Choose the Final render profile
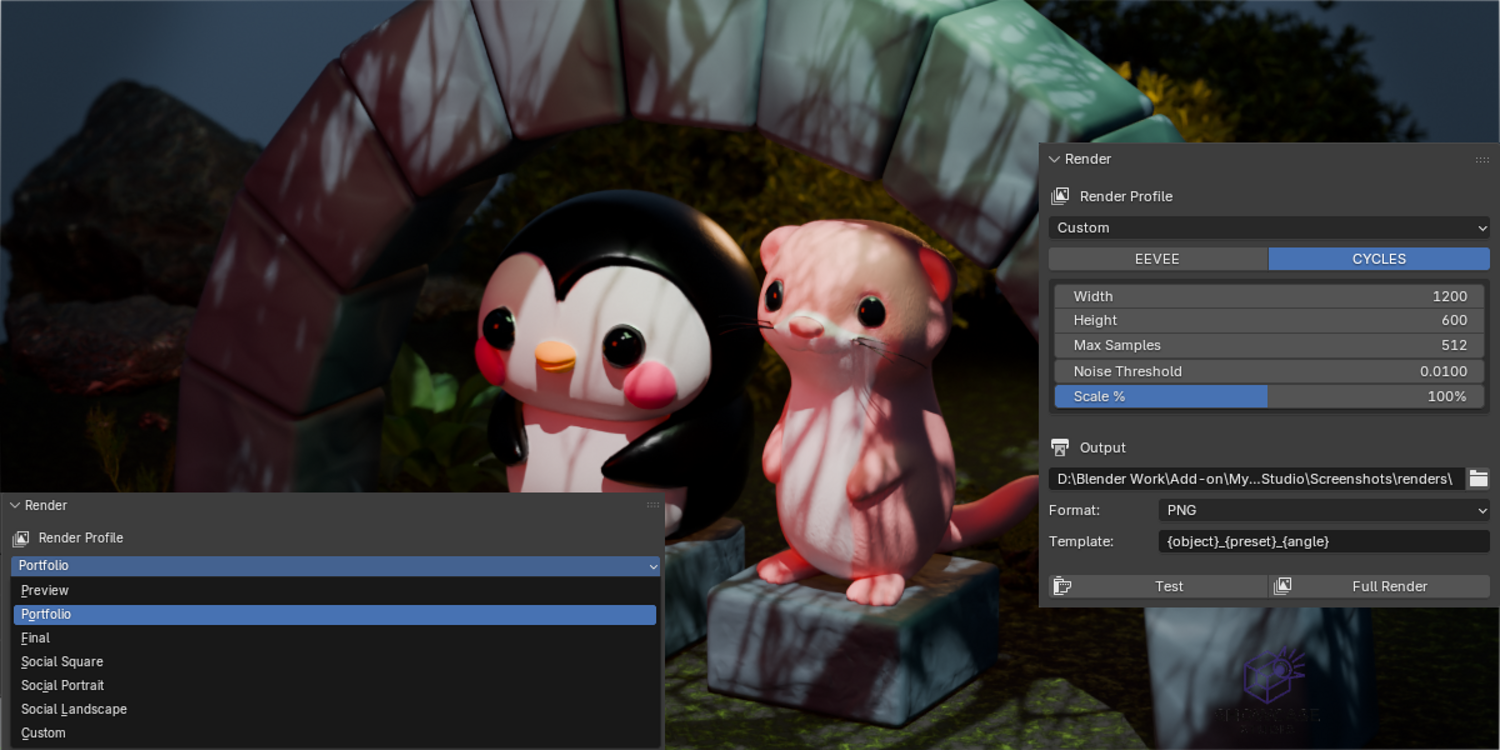Viewport: 1500px width, 750px height. pos(335,638)
